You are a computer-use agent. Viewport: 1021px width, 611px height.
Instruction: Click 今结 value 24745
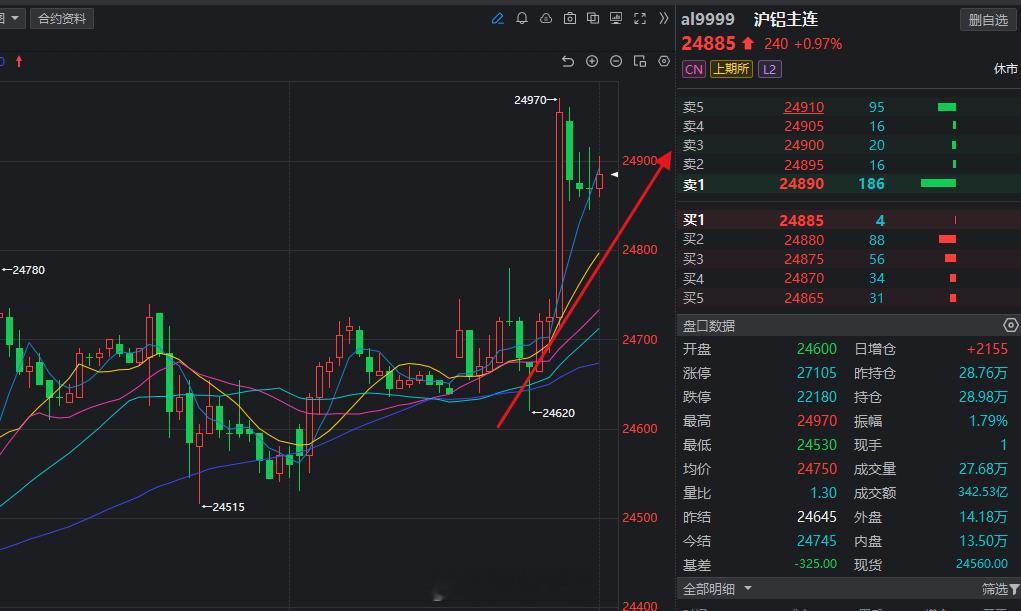(817, 541)
